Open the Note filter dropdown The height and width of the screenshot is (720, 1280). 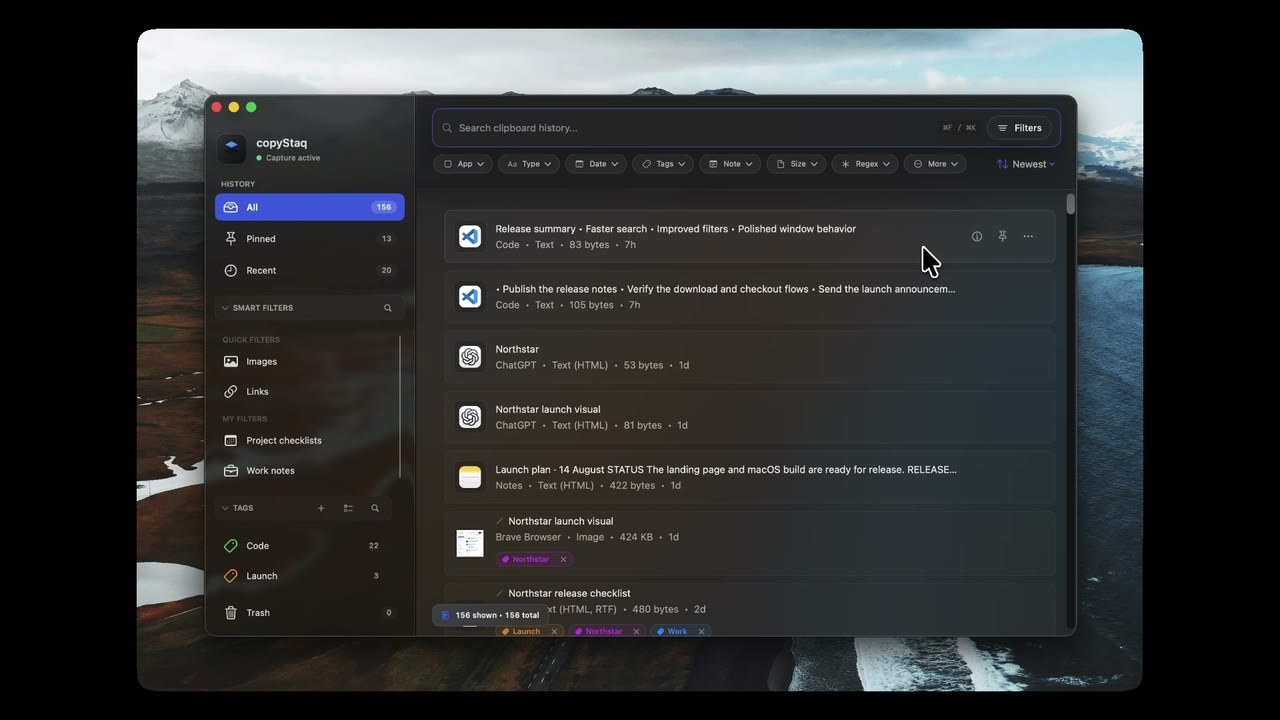click(x=730, y=164)
